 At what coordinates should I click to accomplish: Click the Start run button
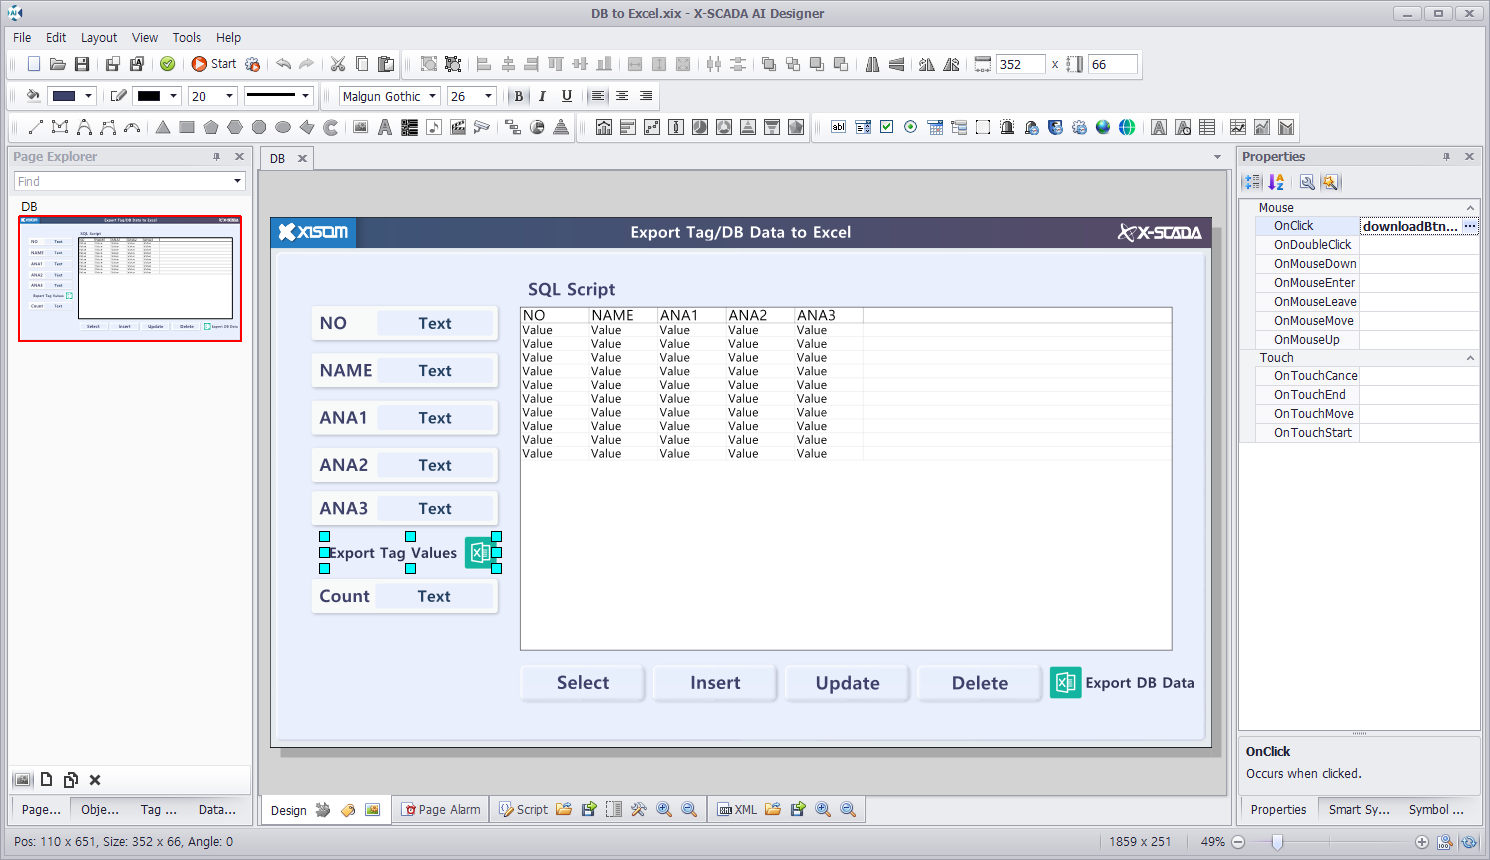(214, 64)
